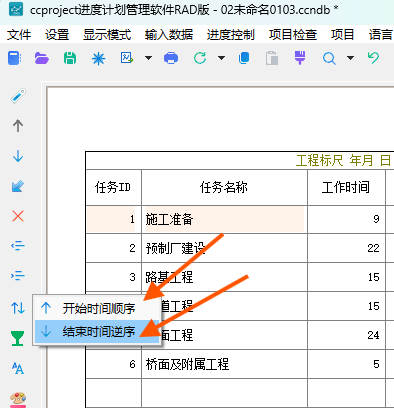Choose 结束时间逆序 from sort popup
Viewport: 394px width, 408px height.
[x=97, y=331]
